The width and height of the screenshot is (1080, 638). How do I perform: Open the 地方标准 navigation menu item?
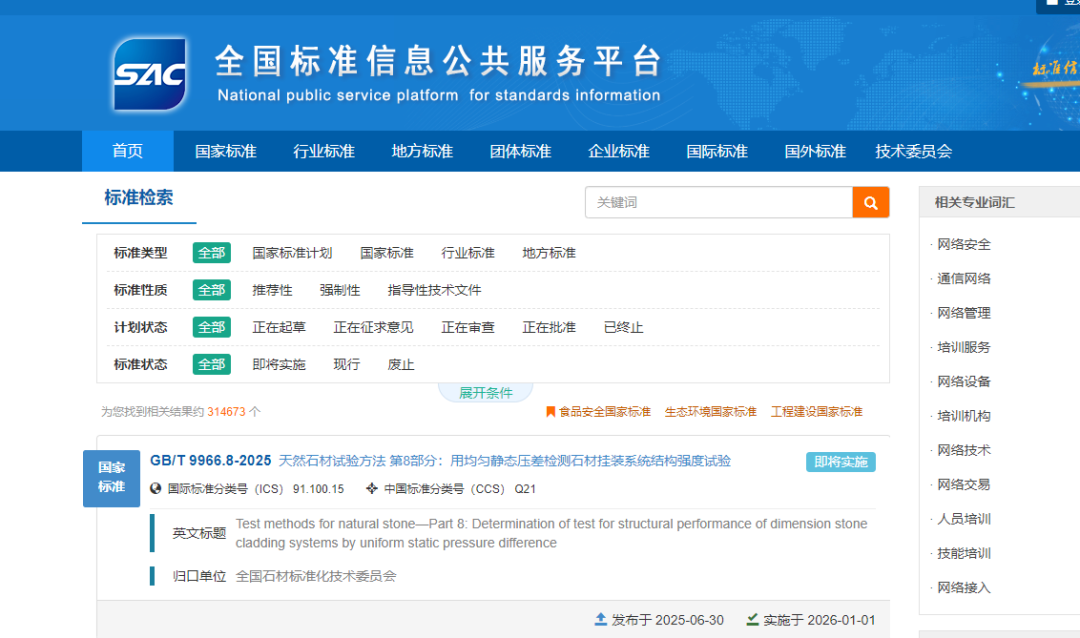coord(422,151)
